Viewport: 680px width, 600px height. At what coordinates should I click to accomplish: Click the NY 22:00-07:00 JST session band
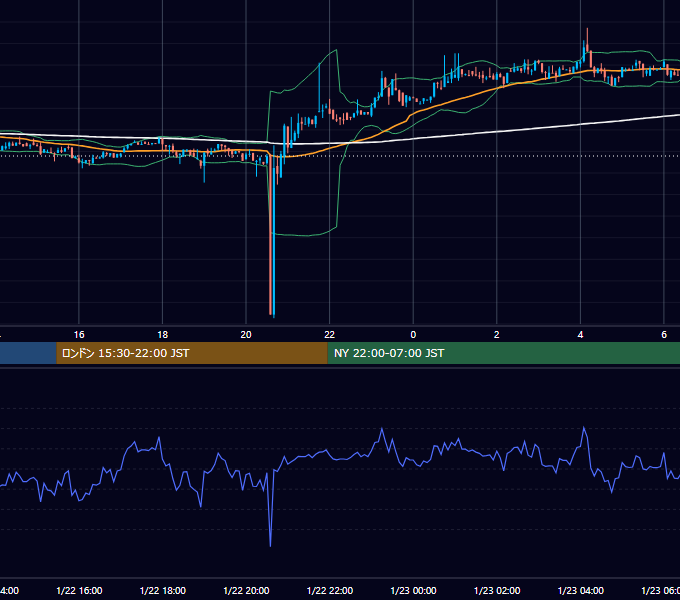pyautogui.click(x=503, y=353)
